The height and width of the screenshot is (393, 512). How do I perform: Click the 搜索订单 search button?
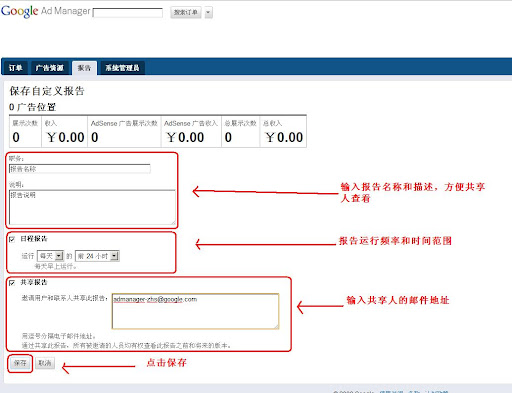click(186, 12)
